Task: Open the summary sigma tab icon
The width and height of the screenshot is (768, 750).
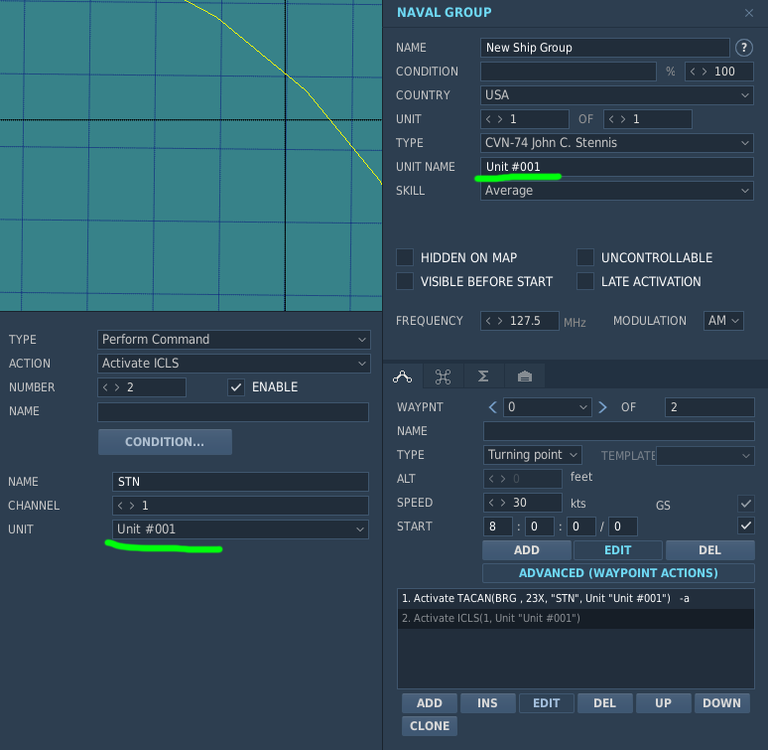Action: pyautogui.click(x=483, y=376)
